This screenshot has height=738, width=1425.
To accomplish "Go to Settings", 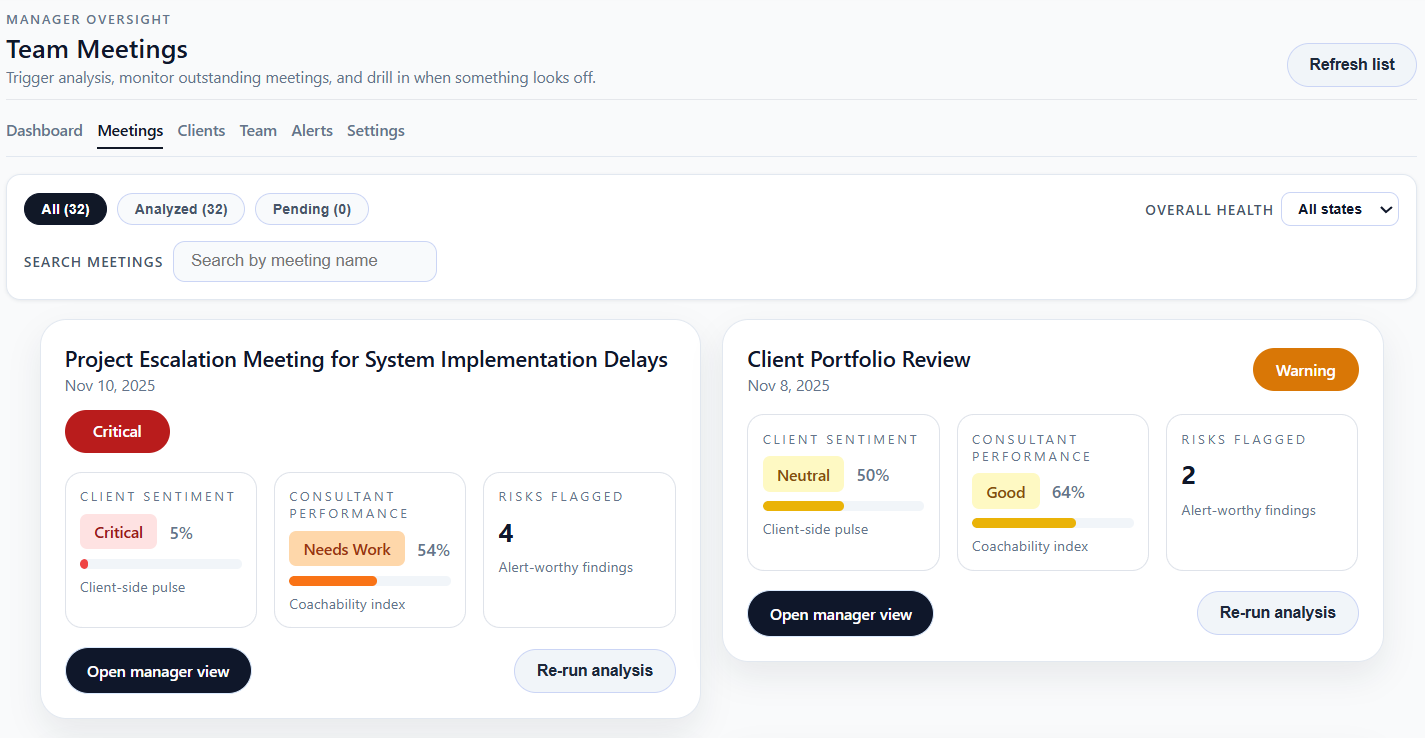I will pos(375,130).
